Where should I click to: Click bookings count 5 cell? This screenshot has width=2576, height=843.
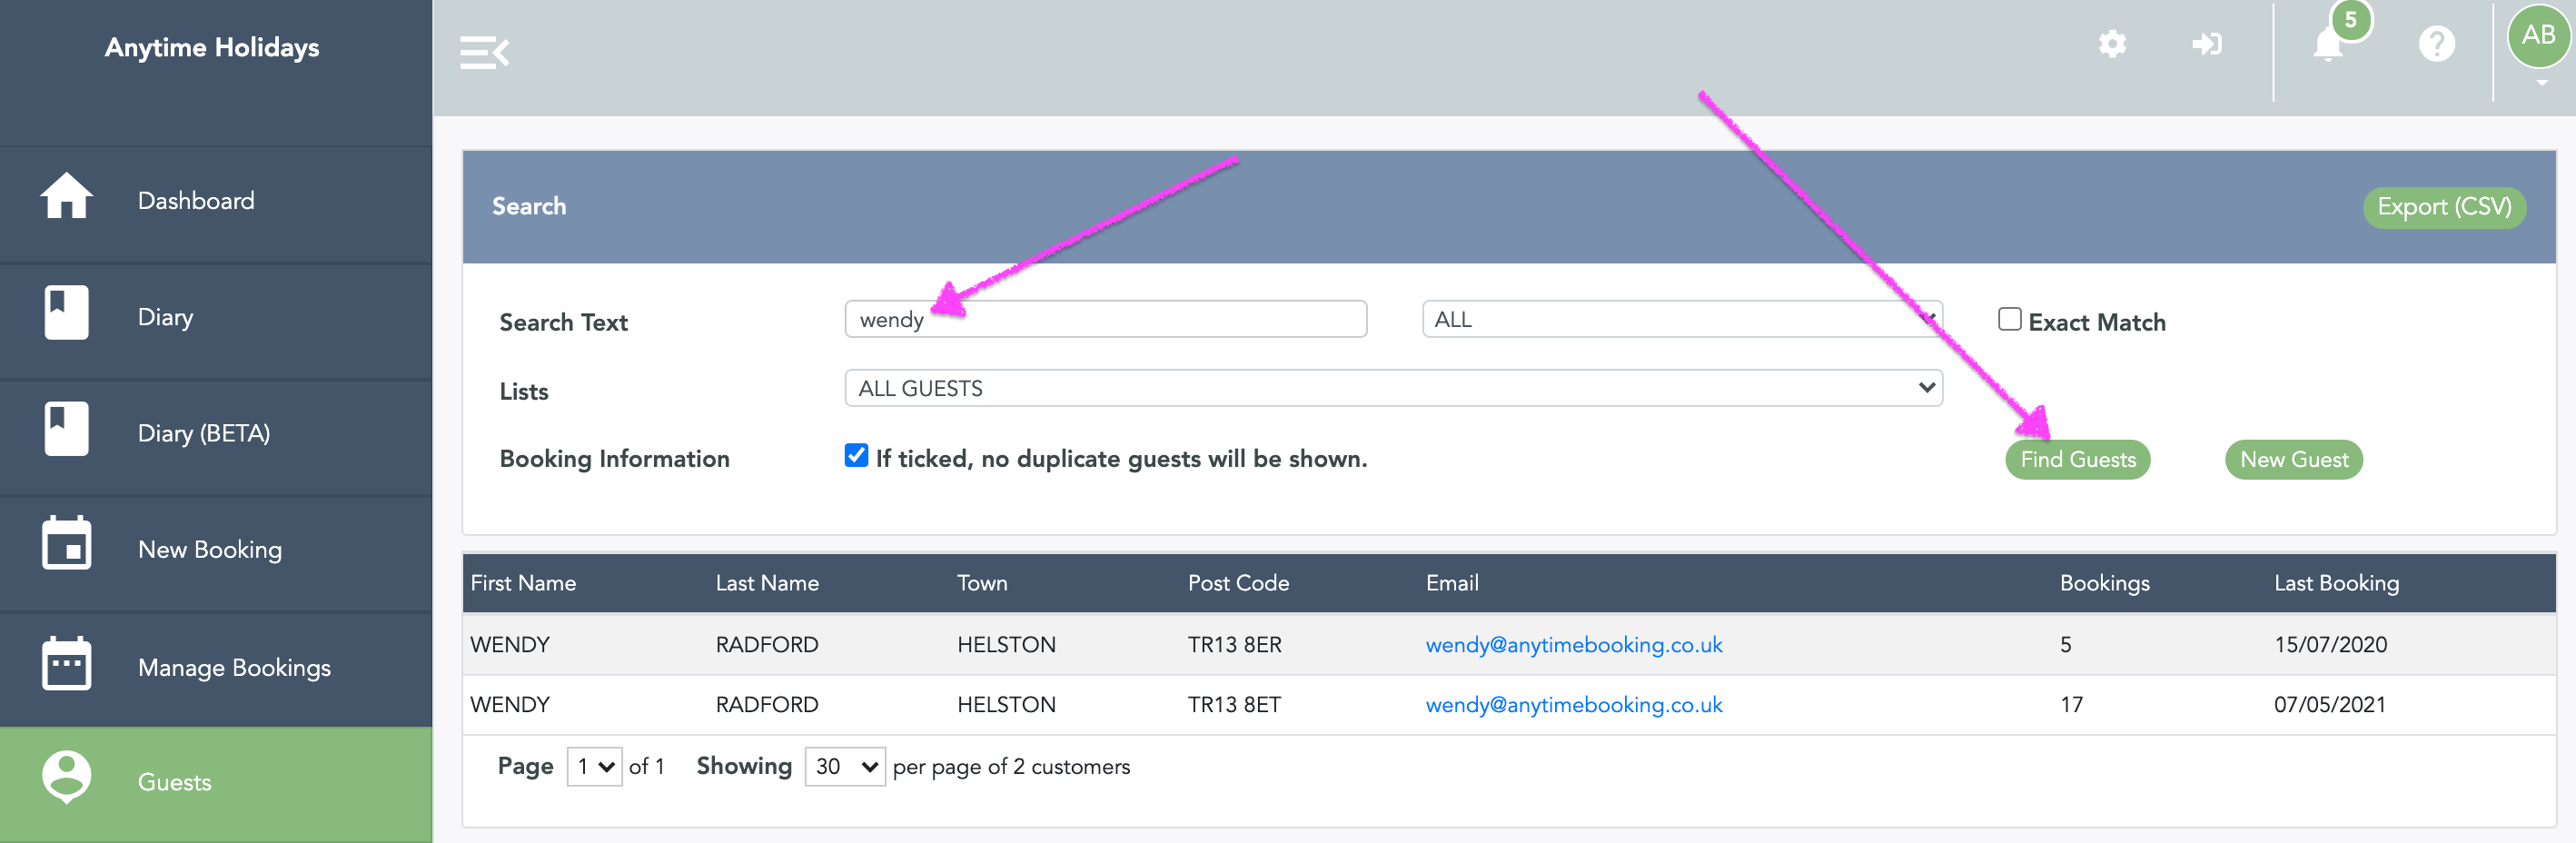pyautogui.click(x=2065, y=645)
